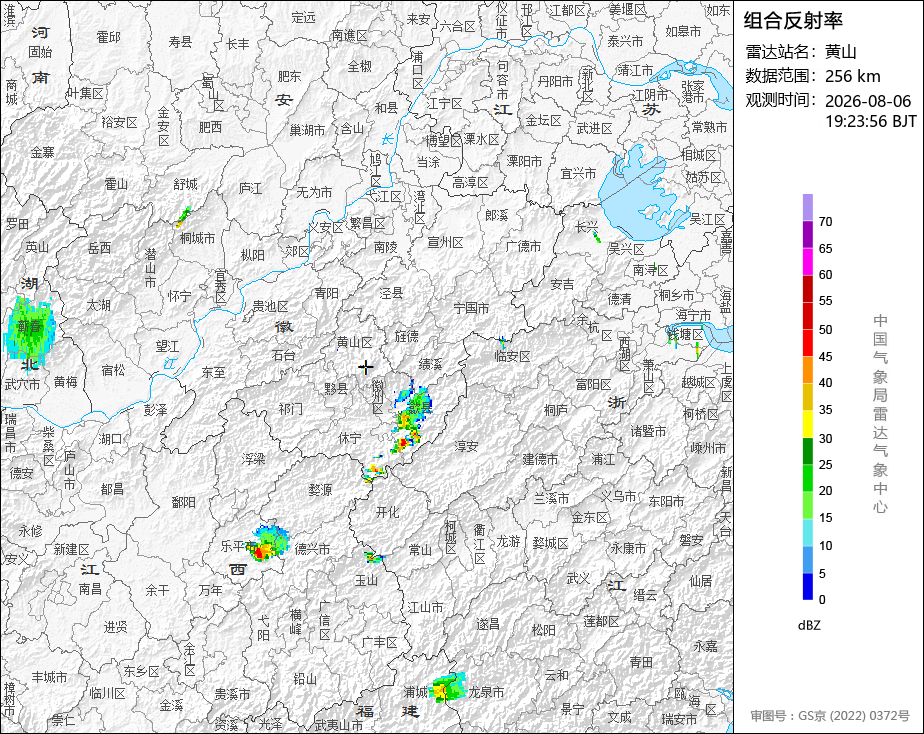This screenshot has height=734, width=924.
Task: Click the radar echo over 蕲春
Action: click(x=29, y=329)
